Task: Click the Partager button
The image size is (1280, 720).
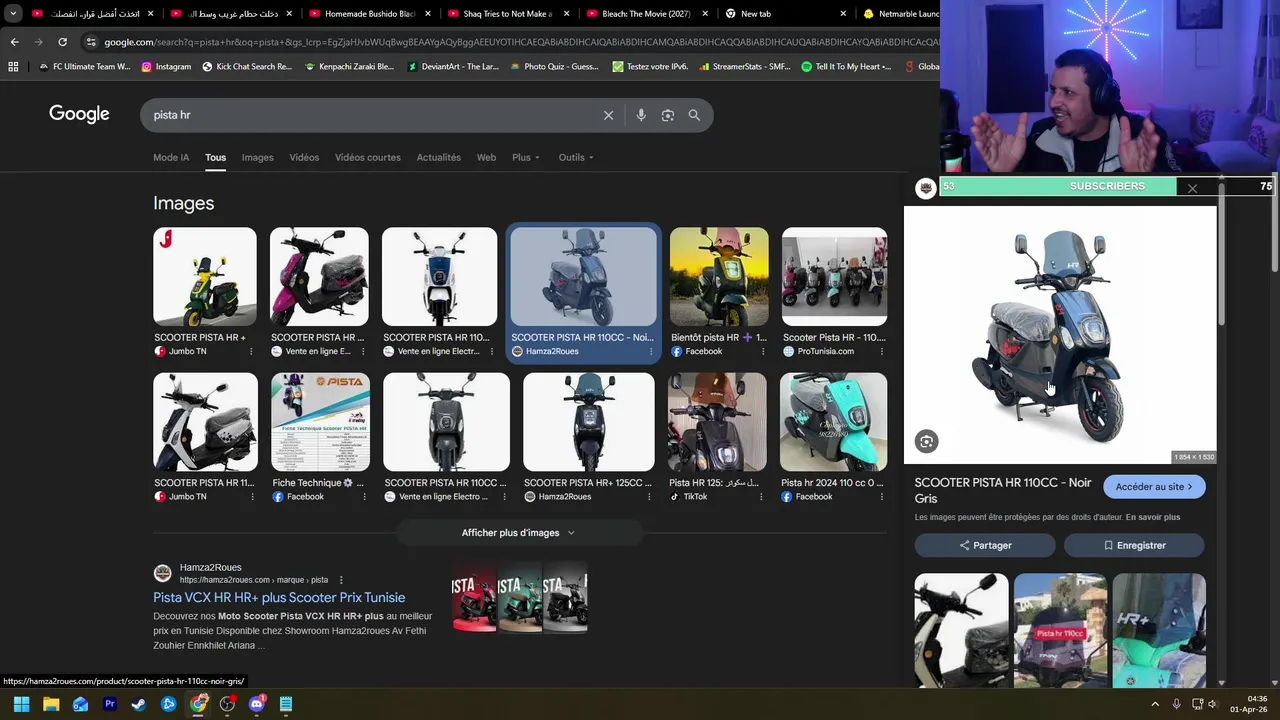Action: click(x=985, y=545)
